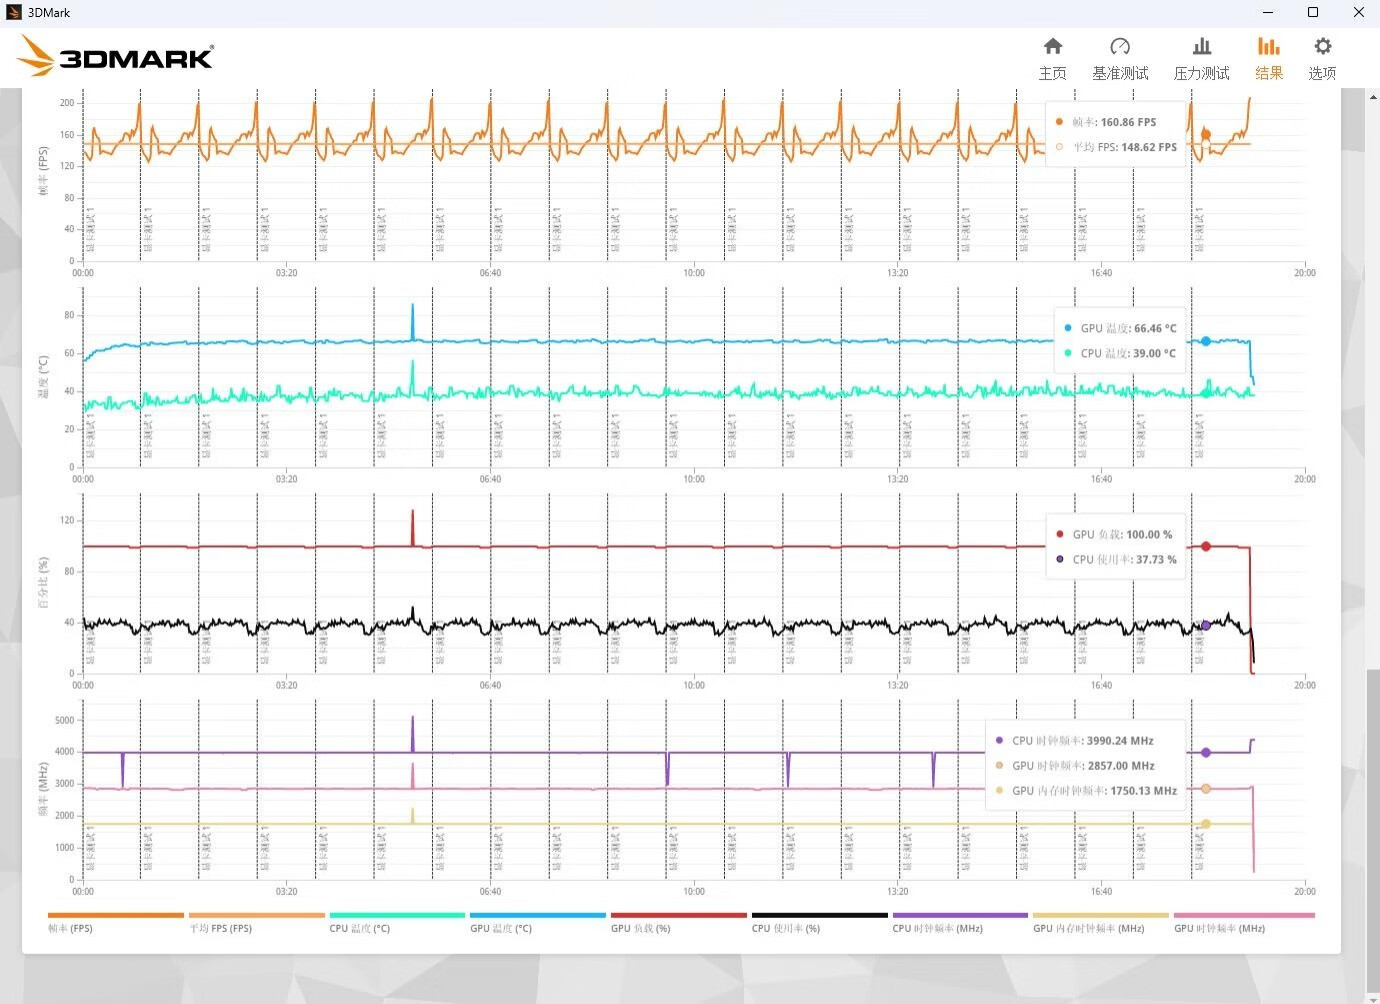Click the 3DMark logo in the header

pyautogui.click(x=116, y=57)
